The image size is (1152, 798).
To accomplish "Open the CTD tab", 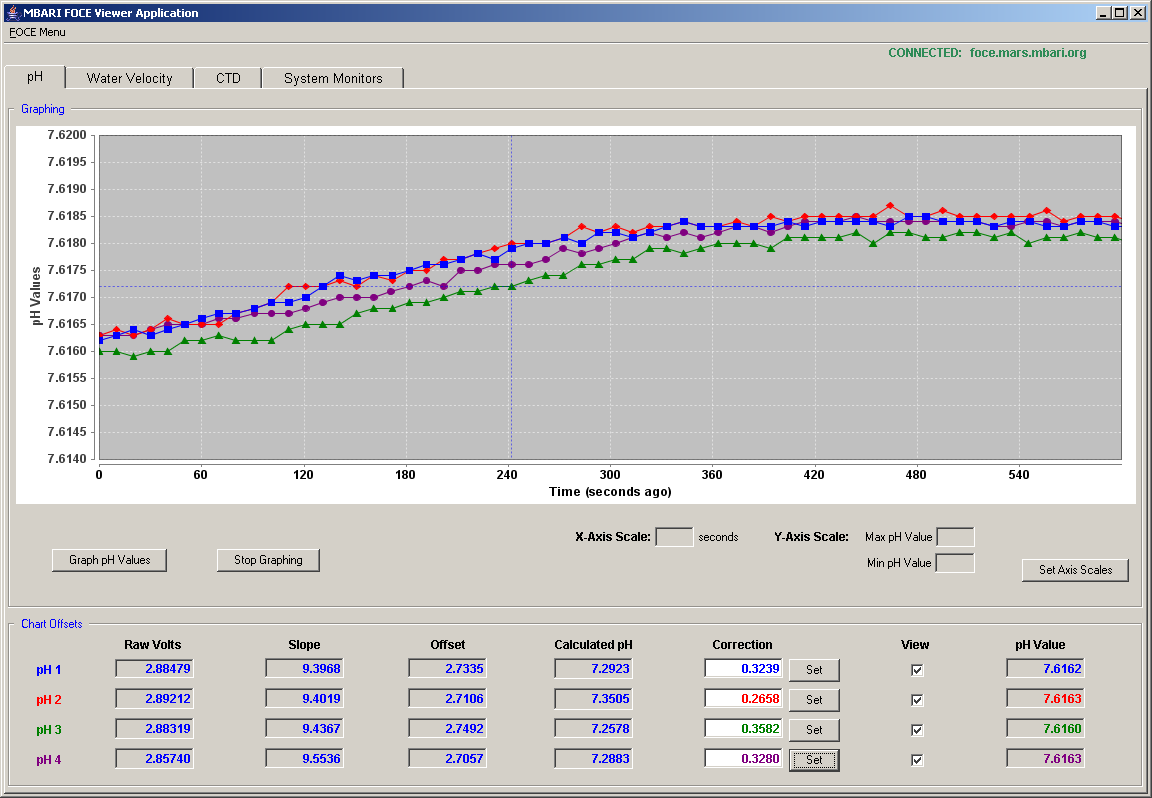I will 228,79.
